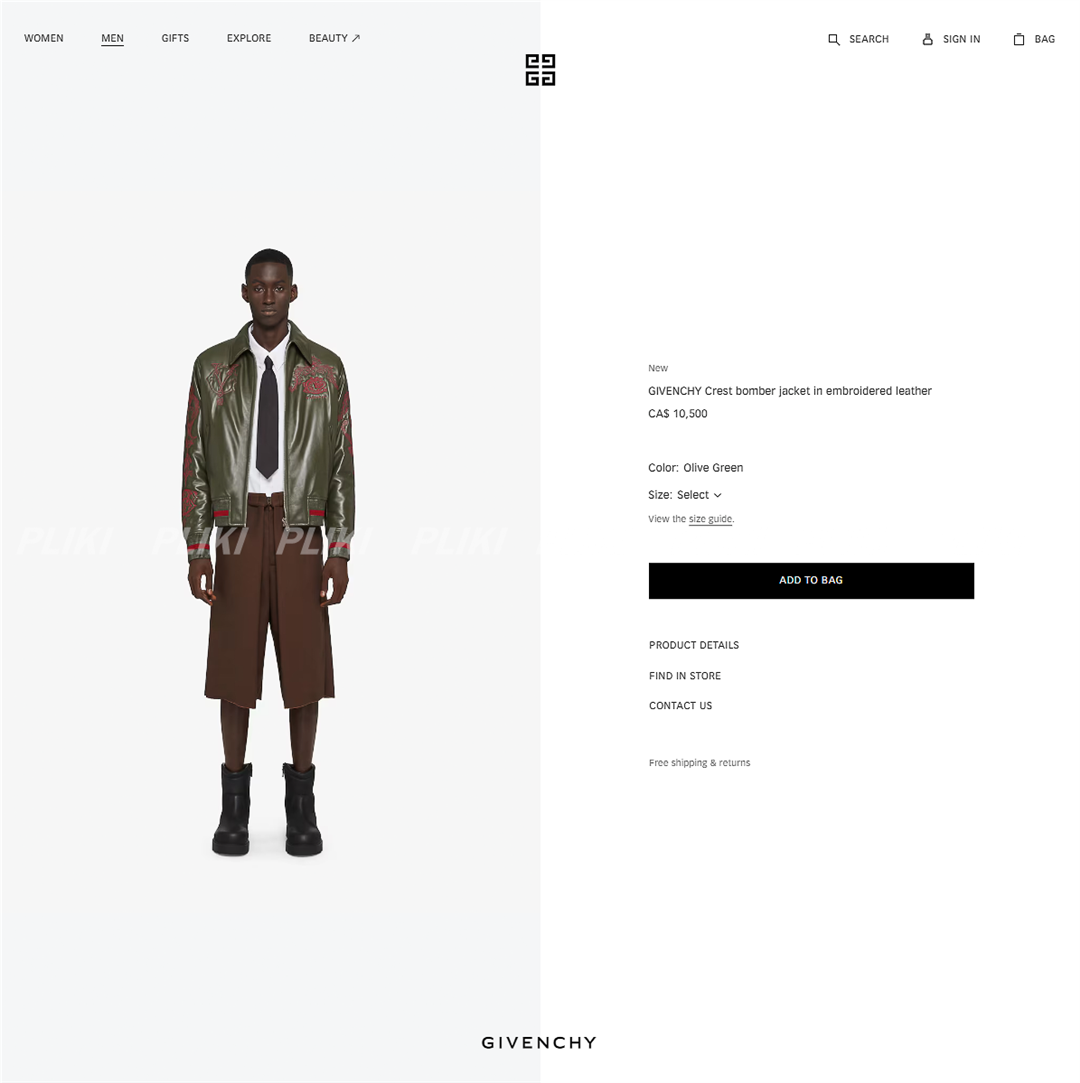This screenshot has width=1080, height=1083.
Task: Open the Explore menu
Action: tap(249, 38)
